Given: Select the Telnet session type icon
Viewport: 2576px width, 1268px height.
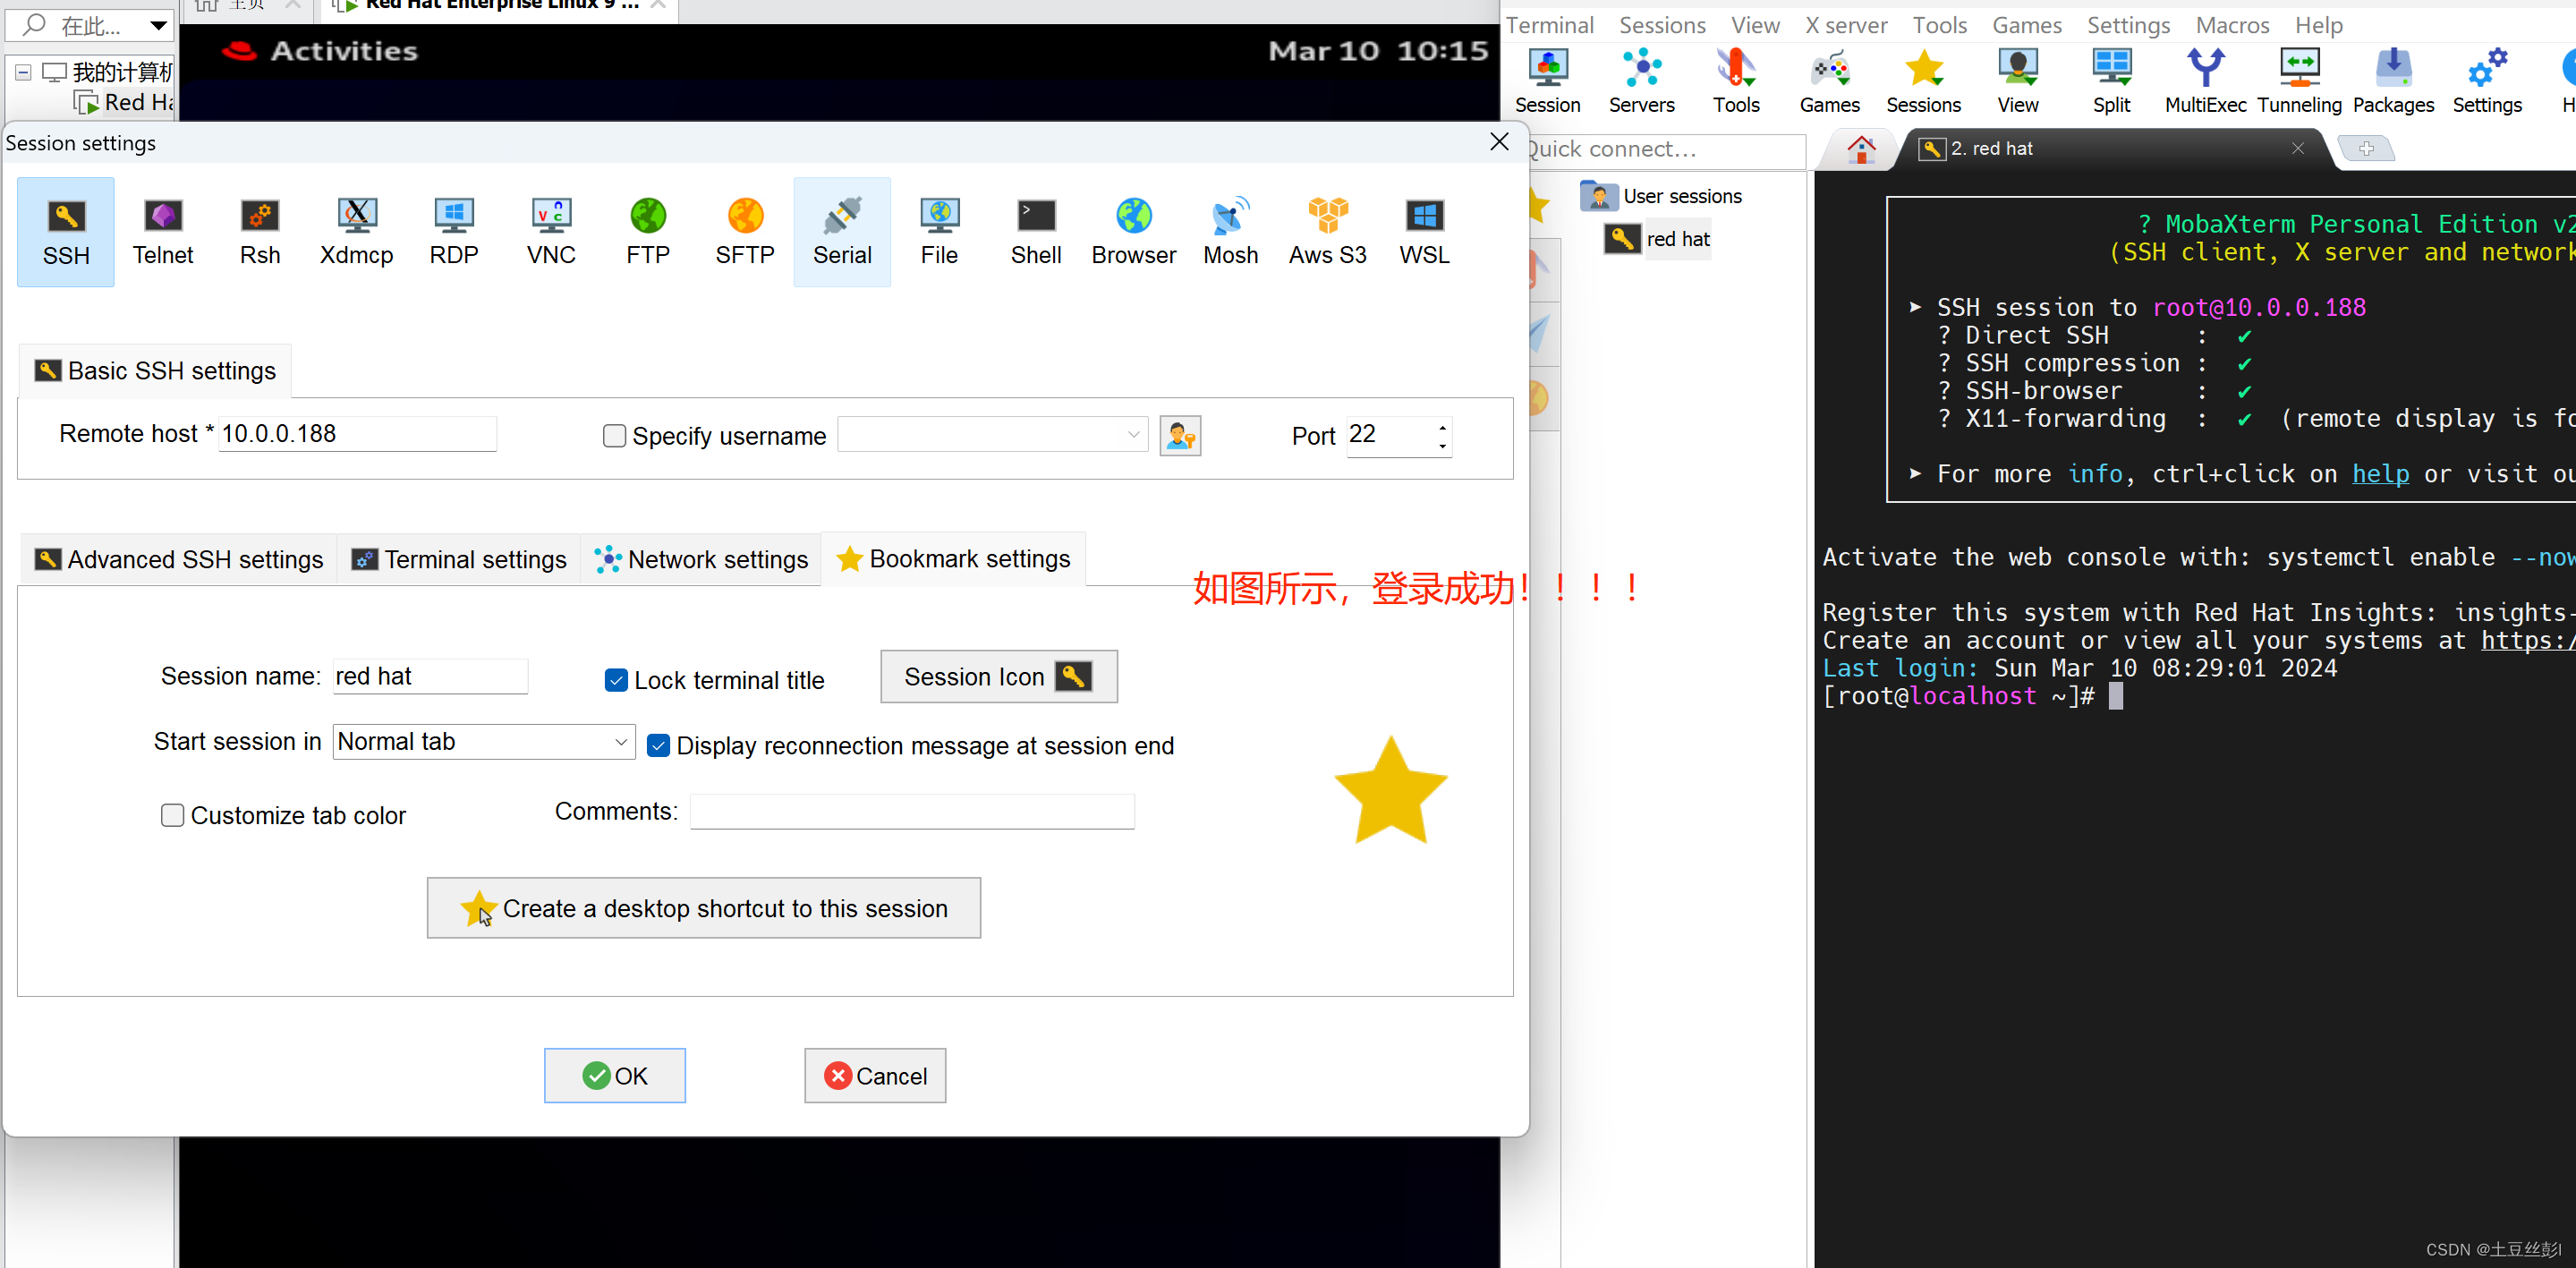Looking at the screenshot, I should 163,231.
